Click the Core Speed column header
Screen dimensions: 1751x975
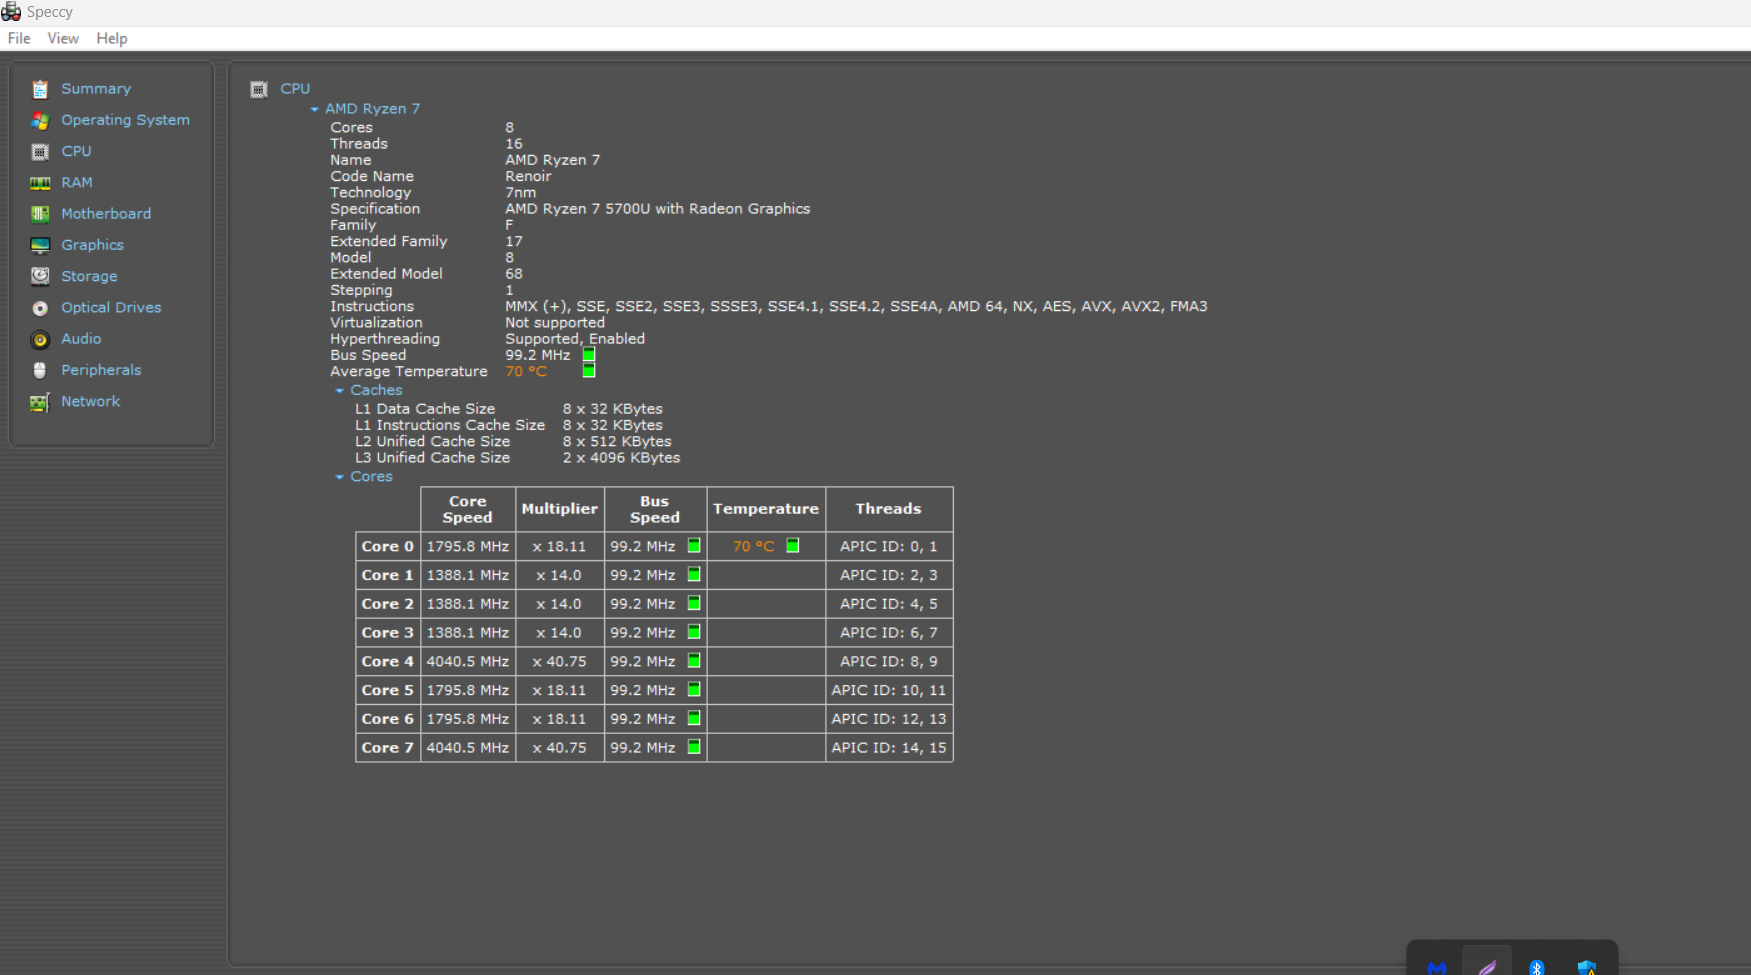(468, 509)
